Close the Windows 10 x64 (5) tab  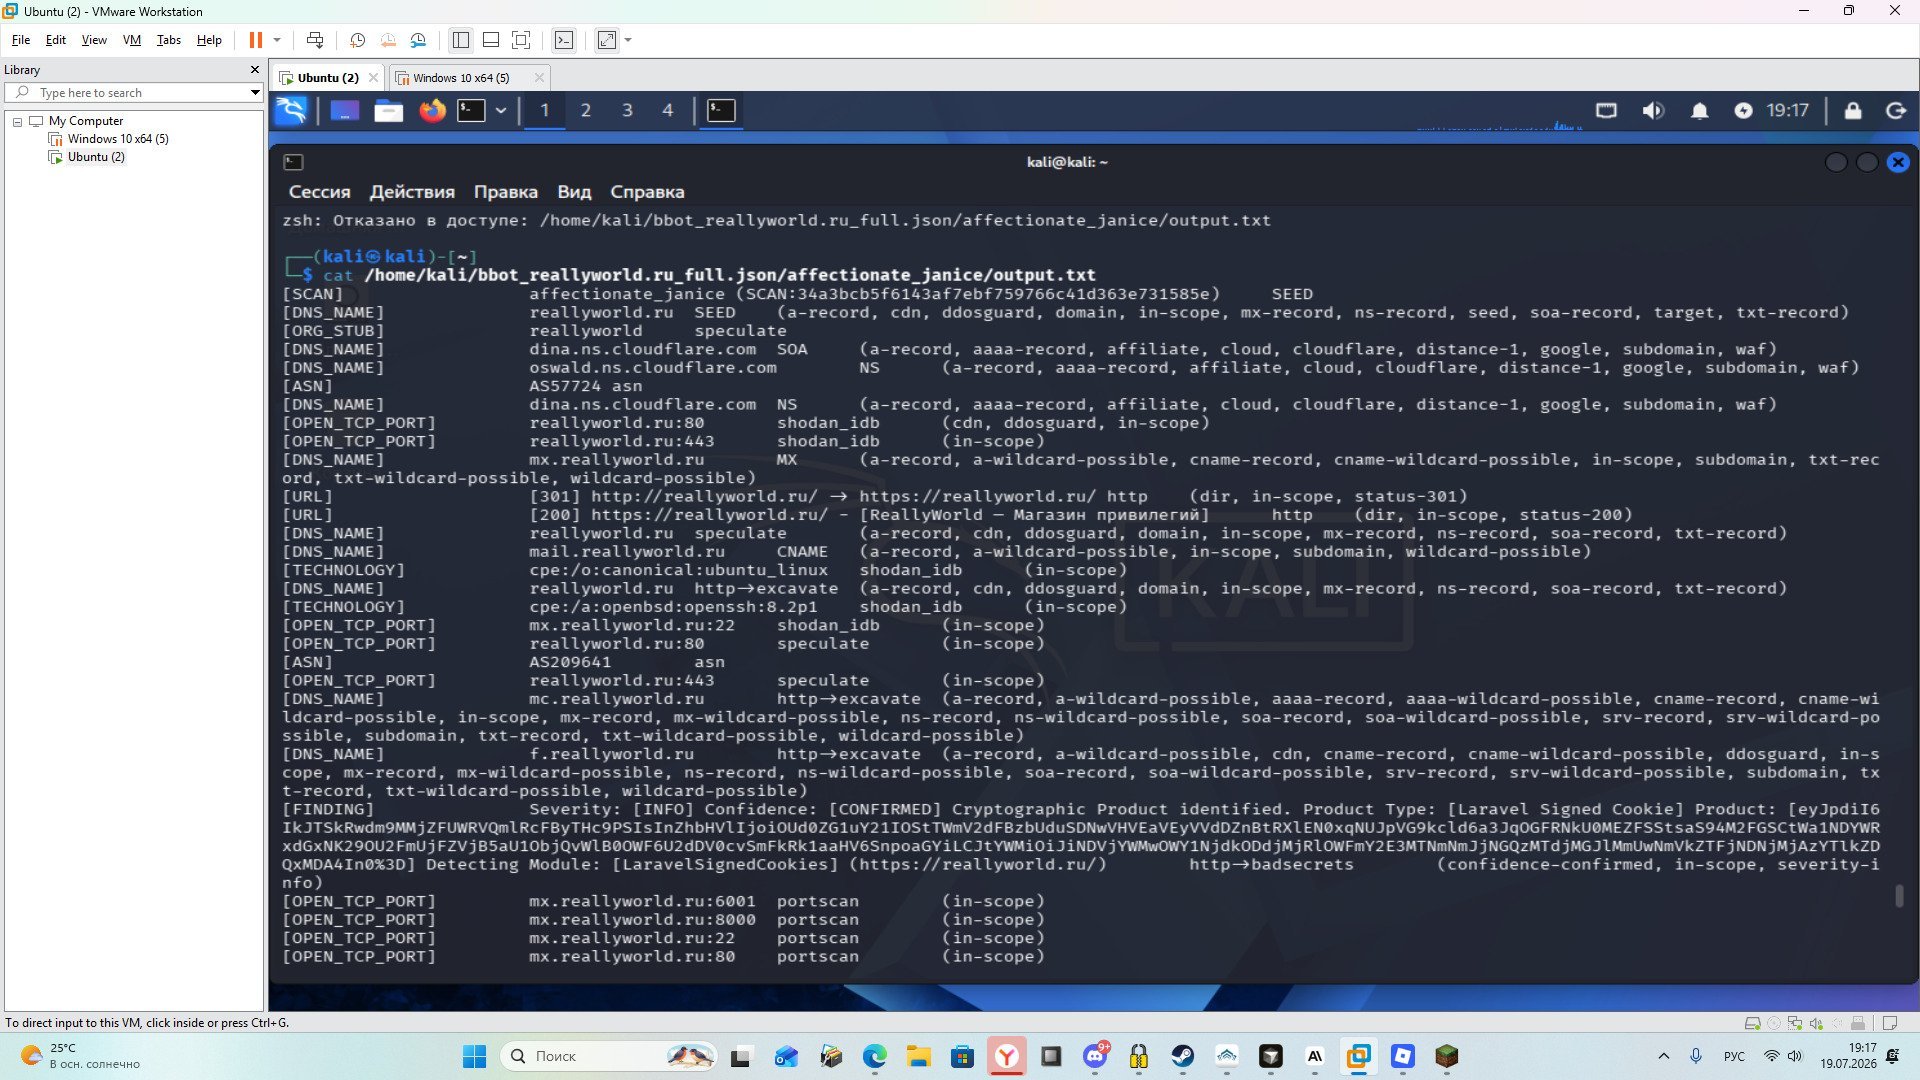pos(539,78)
